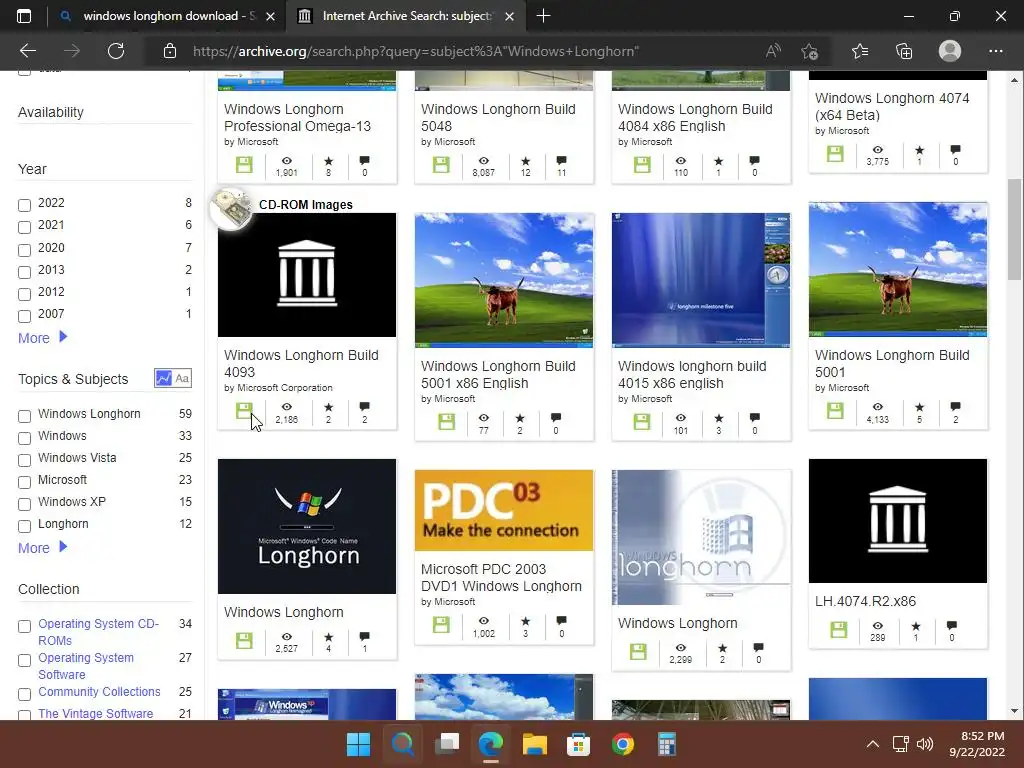Image resolution: width=1024 pixels, height=768 pixels.
Task: Switch Topics & Subjects to chart view
Action: [163, 378]
